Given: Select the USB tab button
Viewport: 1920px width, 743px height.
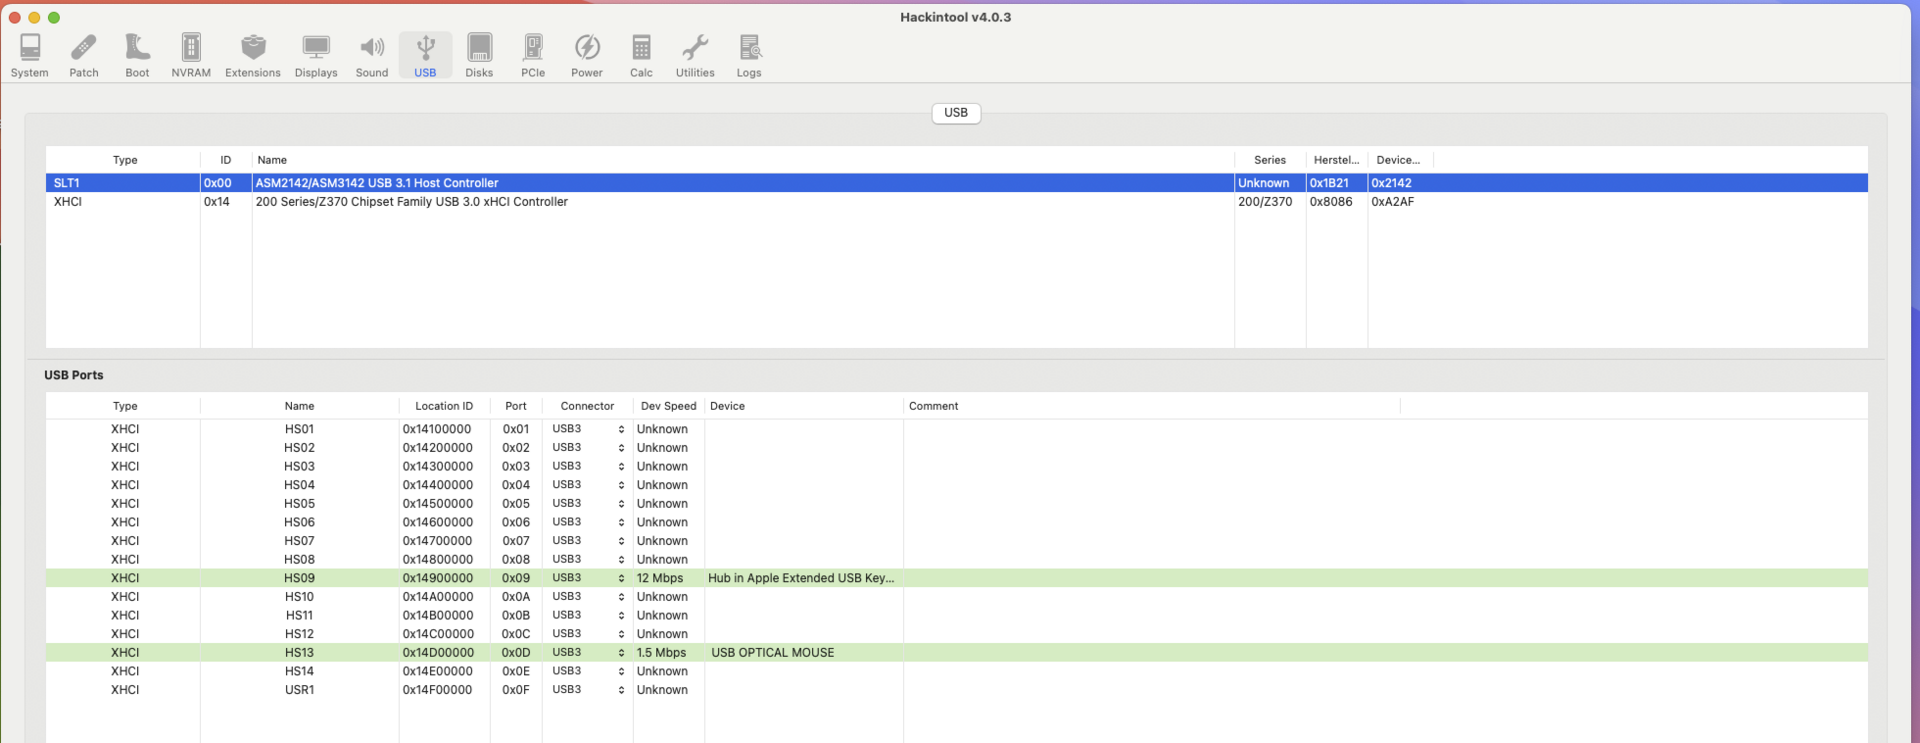Looking at the screenshot, I should (x=956, y=113).
